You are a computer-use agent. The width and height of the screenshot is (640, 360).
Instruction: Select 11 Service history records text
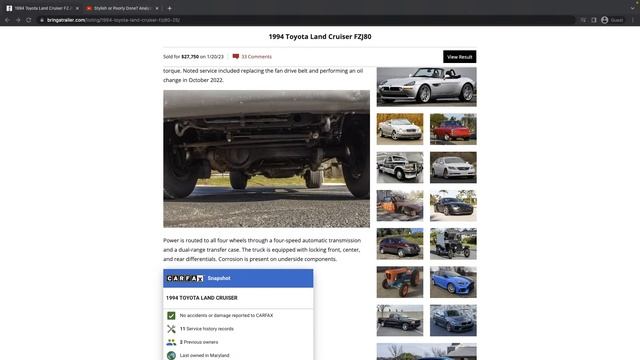pos(207,329)
